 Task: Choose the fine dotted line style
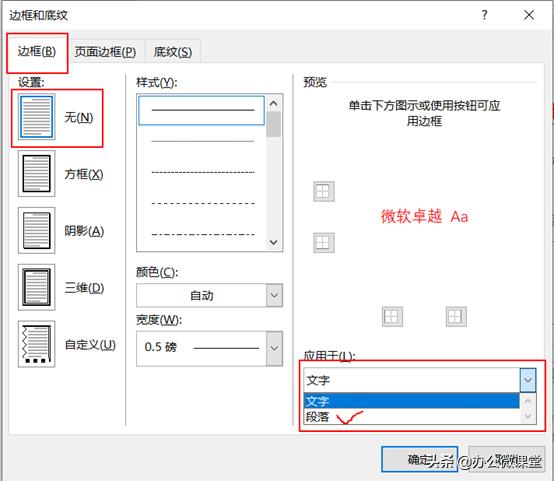[203, 172]
